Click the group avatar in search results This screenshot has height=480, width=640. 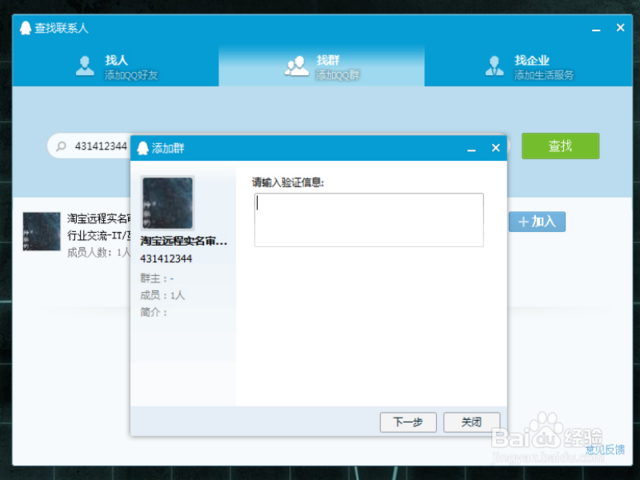[42, 231]
